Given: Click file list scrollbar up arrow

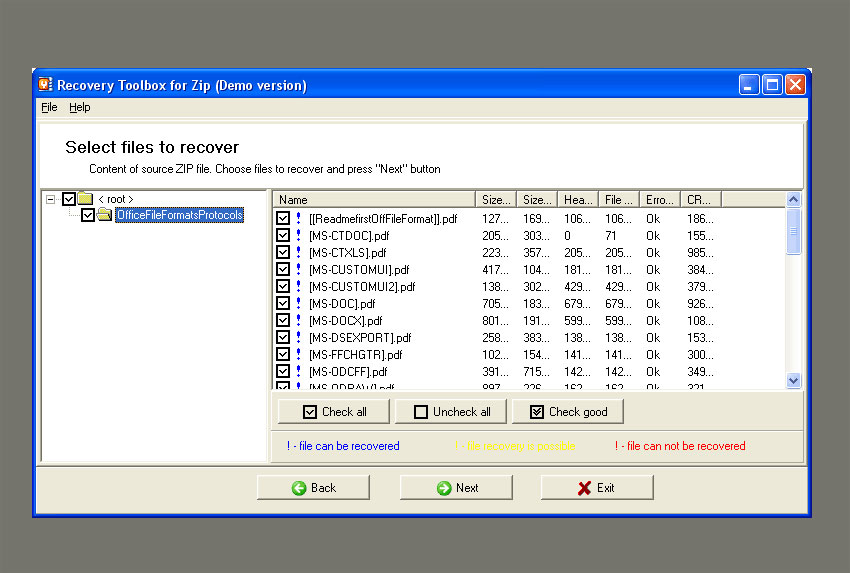Looking at the screenshot, I should coord(794,199).
